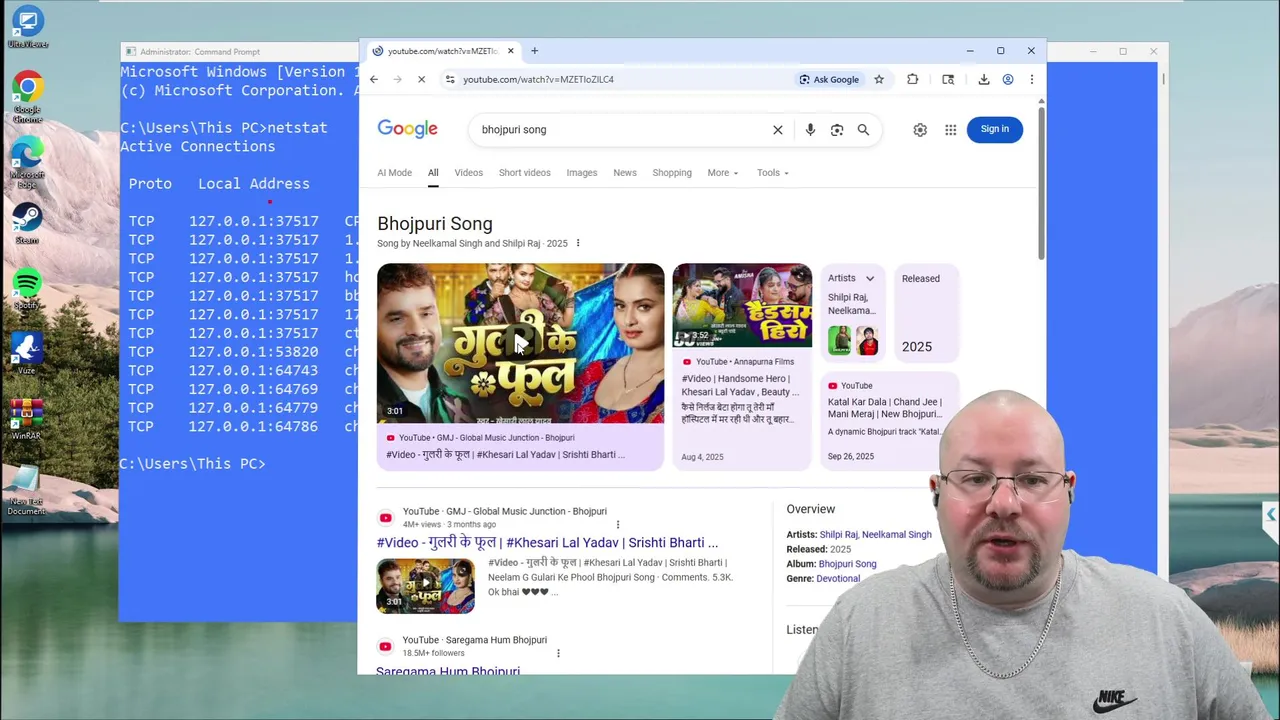Open options menu for Saregama Hum Bhojpuri result
The height and width of the screenshot is (720, 1280).
(558, 653)
